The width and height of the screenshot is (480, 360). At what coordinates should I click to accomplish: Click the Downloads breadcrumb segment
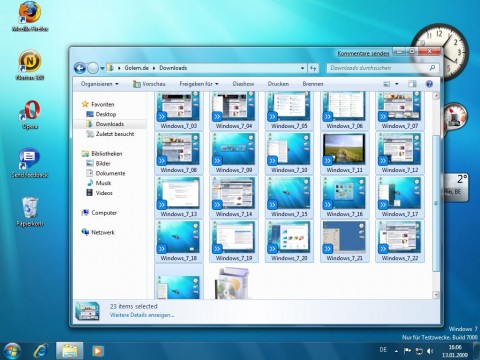tap(173, 68)
